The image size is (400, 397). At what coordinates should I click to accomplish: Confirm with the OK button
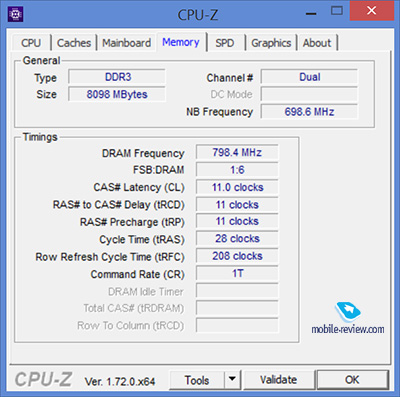[352, 380]
